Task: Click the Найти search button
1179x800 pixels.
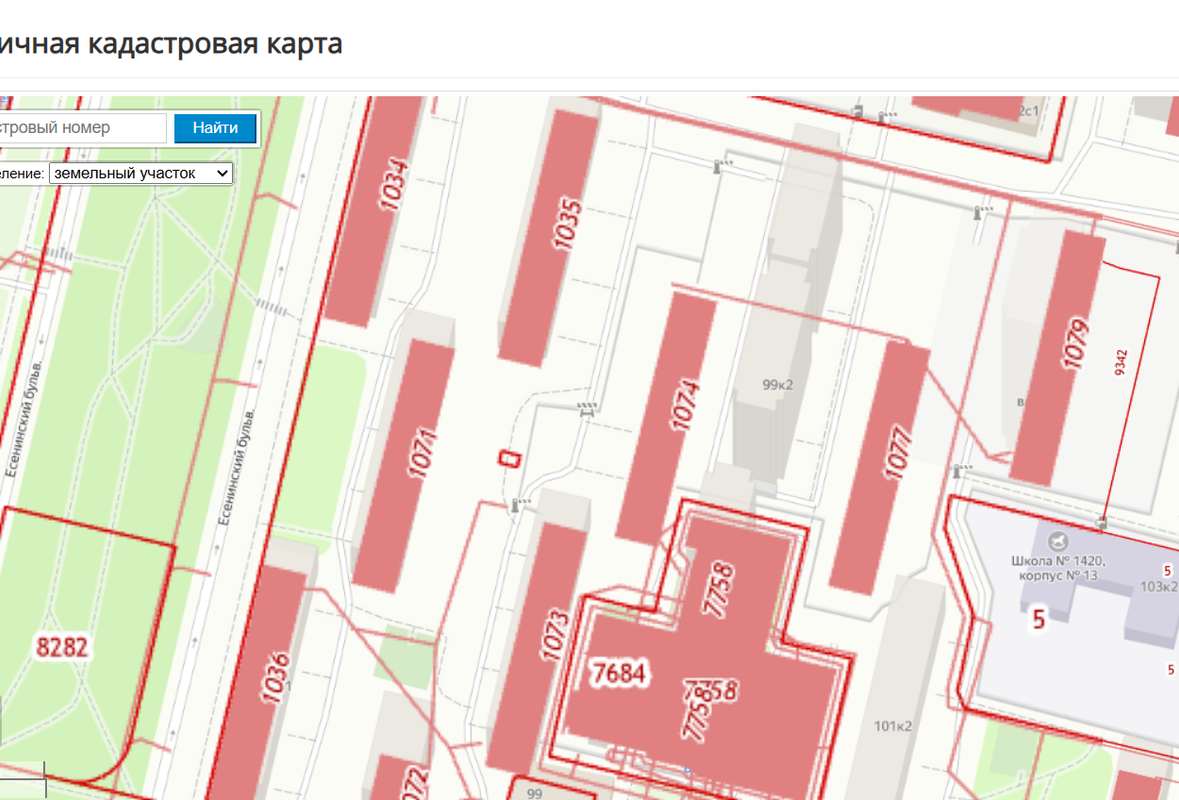Action: coord(215,128)
